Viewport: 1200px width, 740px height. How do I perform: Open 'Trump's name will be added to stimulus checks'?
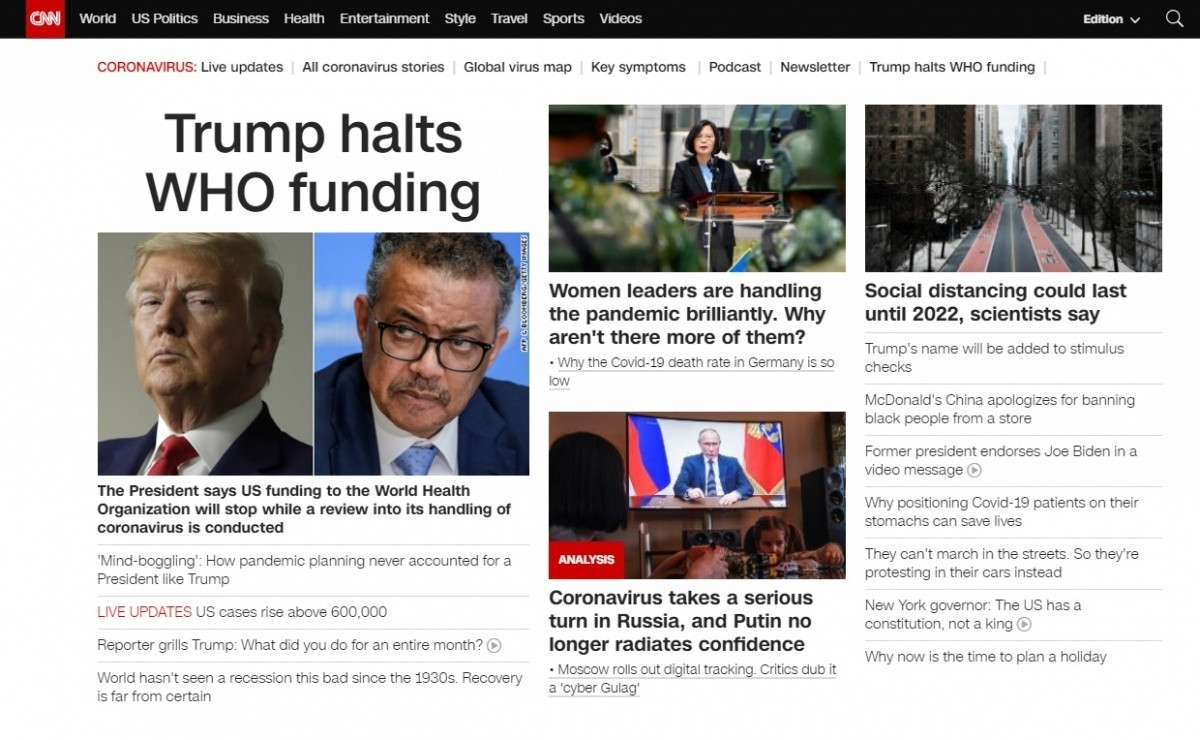click(994, 358)
